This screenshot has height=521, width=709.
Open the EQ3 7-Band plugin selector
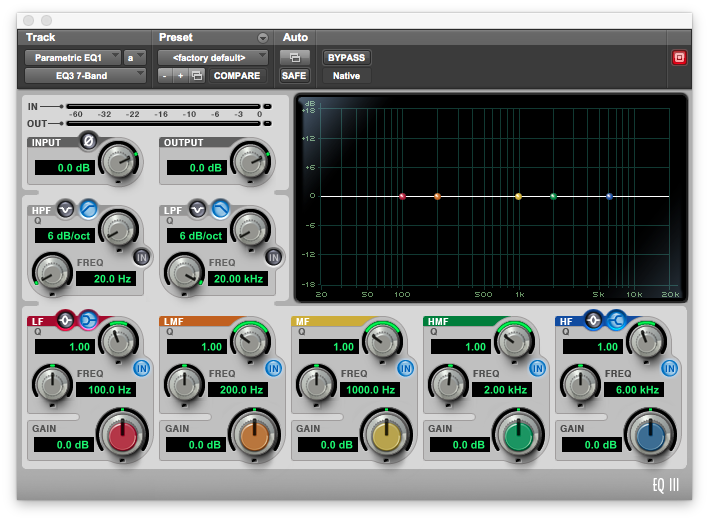pos(85,75)
